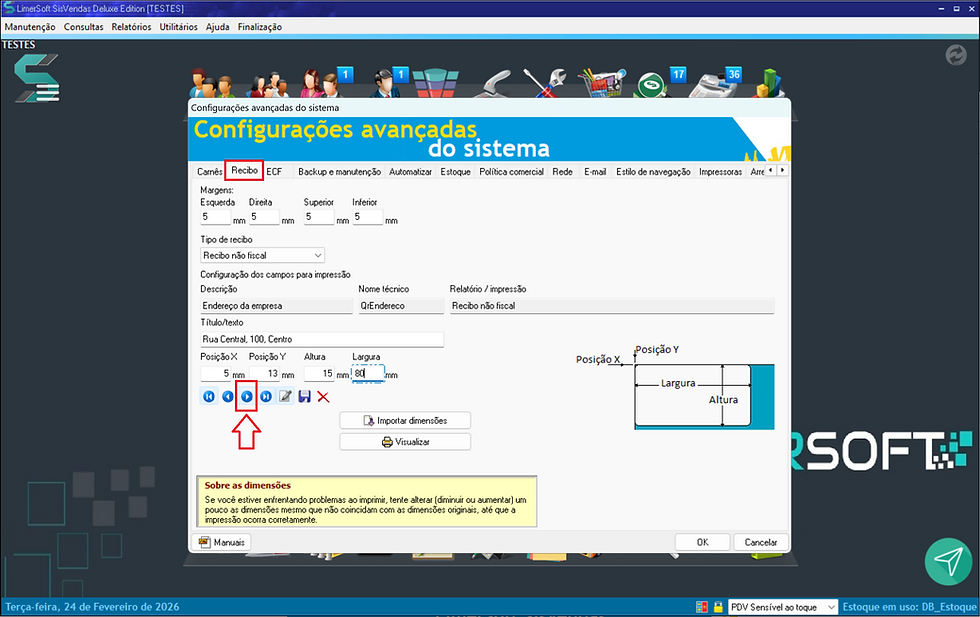The height and width of the screenshot is (617, 980).
Task: Open the barcode scanner icon in the top dock
Action: tap(493, 84)
